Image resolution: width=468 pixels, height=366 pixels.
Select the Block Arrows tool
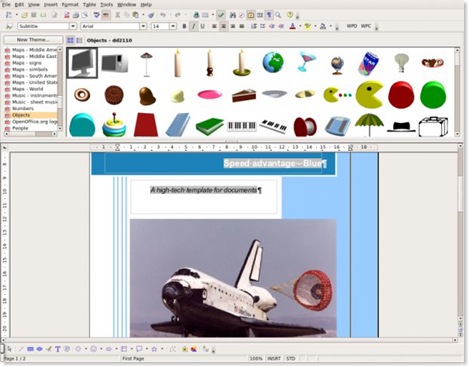point(109,349)
